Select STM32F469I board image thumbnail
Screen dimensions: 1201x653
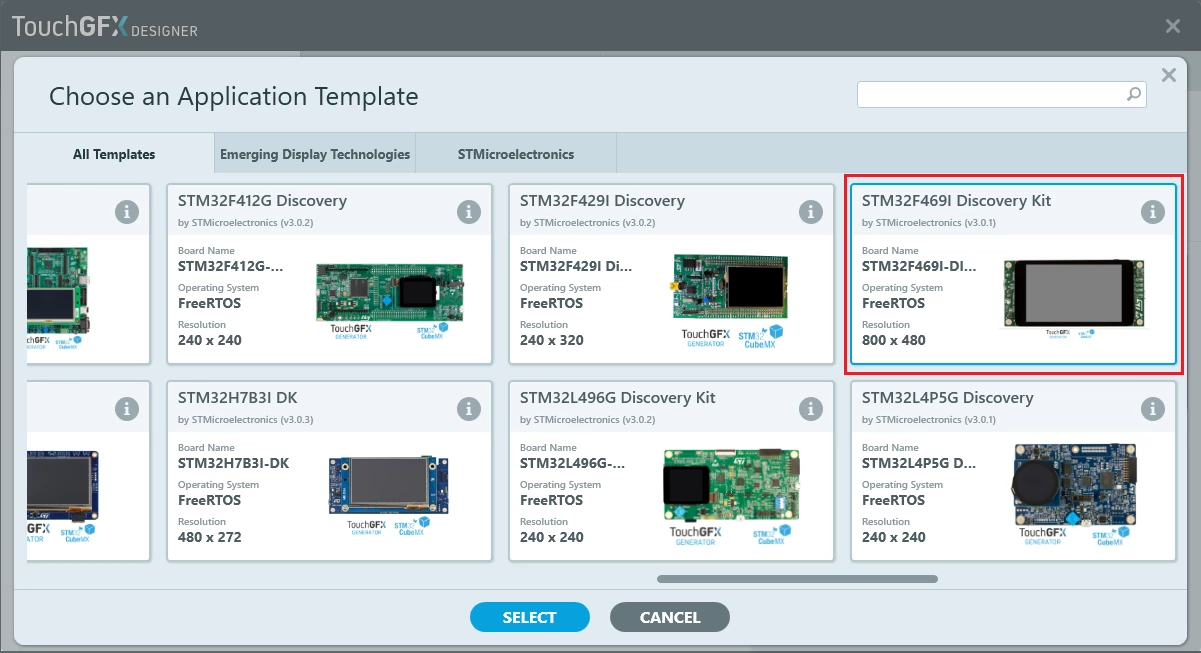(x=1074, y=293)
